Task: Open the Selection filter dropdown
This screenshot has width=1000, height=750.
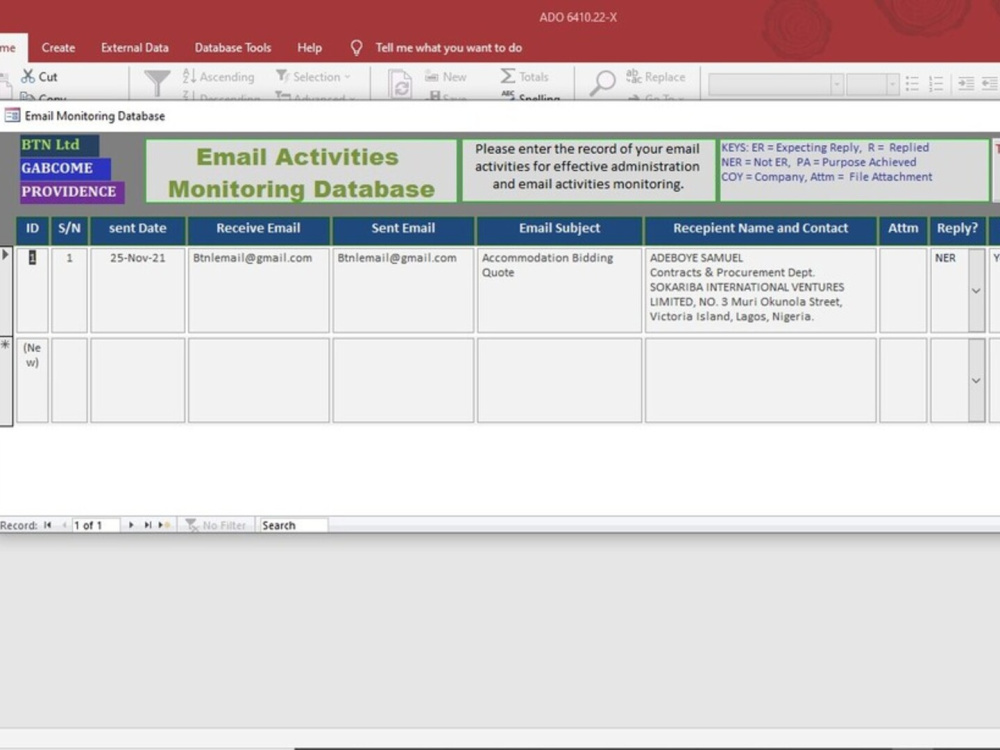Action: (x=313, y=77)
